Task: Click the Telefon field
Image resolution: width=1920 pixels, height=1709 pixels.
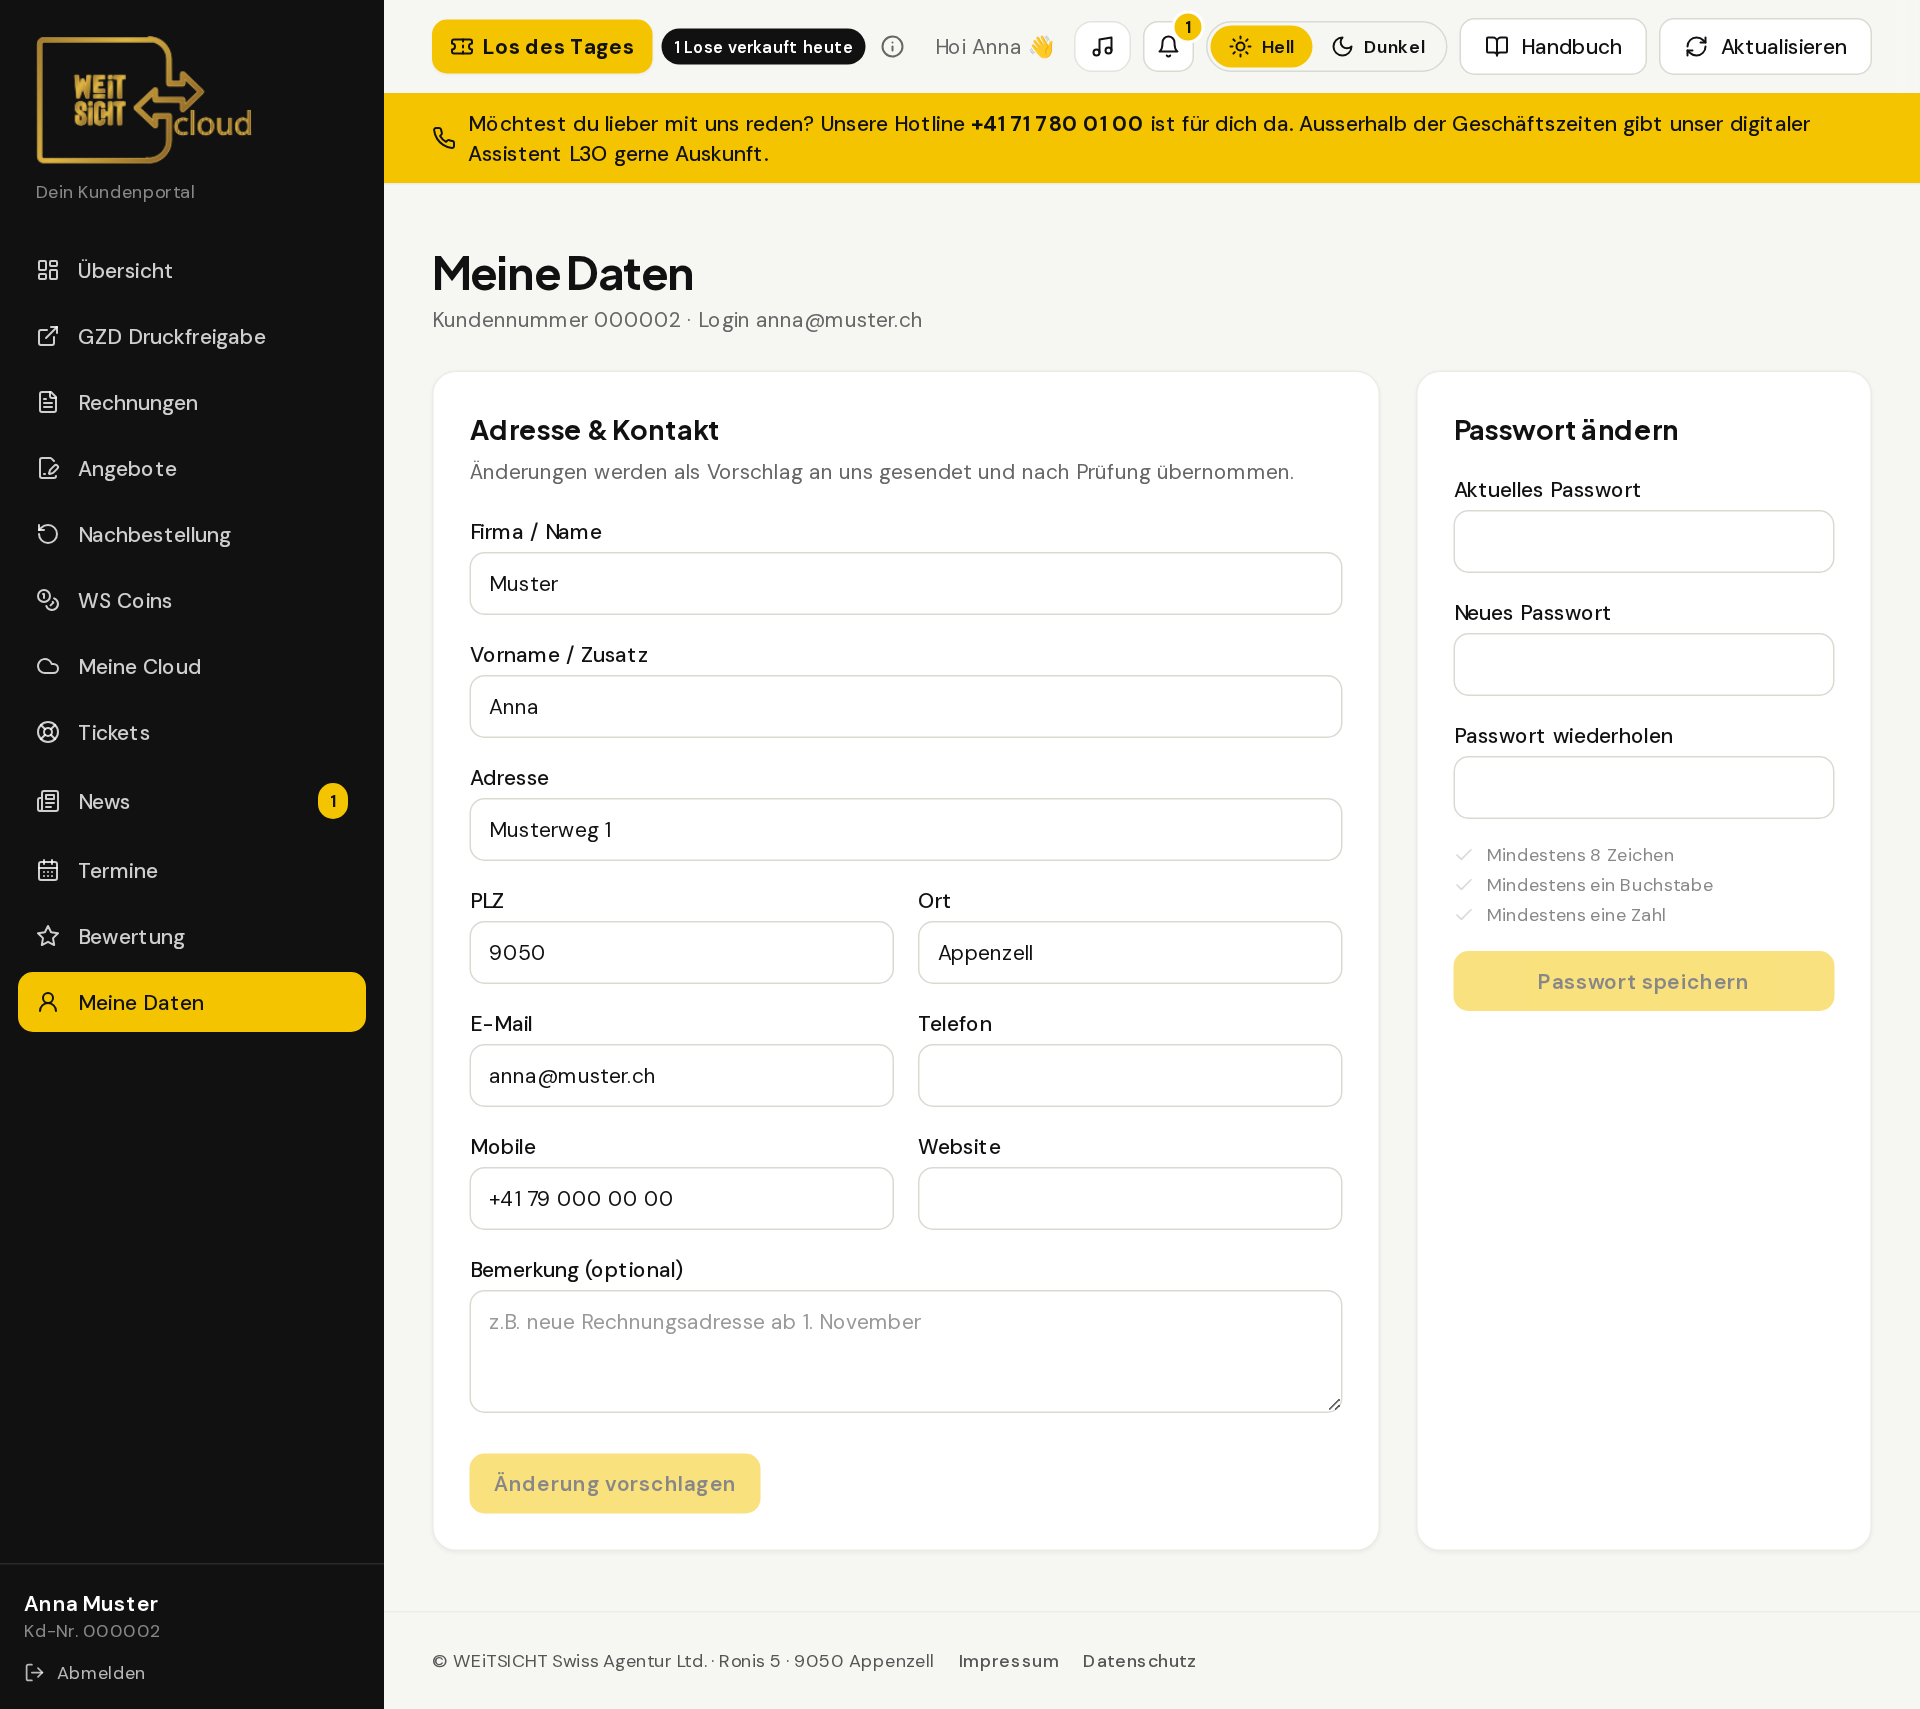Action: [1130, 1076]
